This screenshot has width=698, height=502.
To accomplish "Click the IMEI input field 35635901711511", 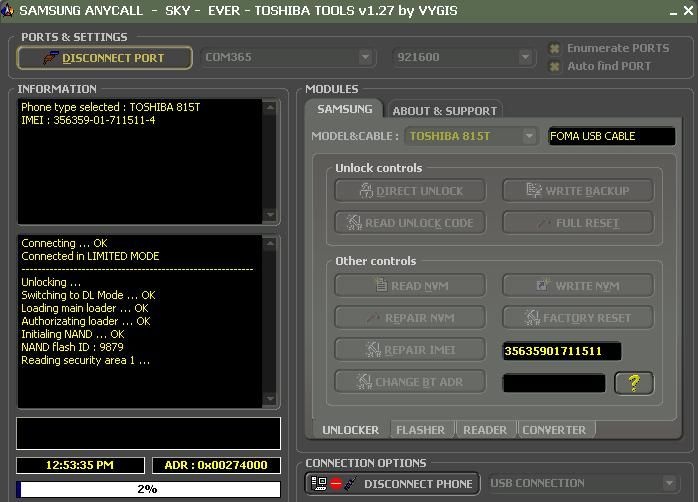I will (561, 351).
